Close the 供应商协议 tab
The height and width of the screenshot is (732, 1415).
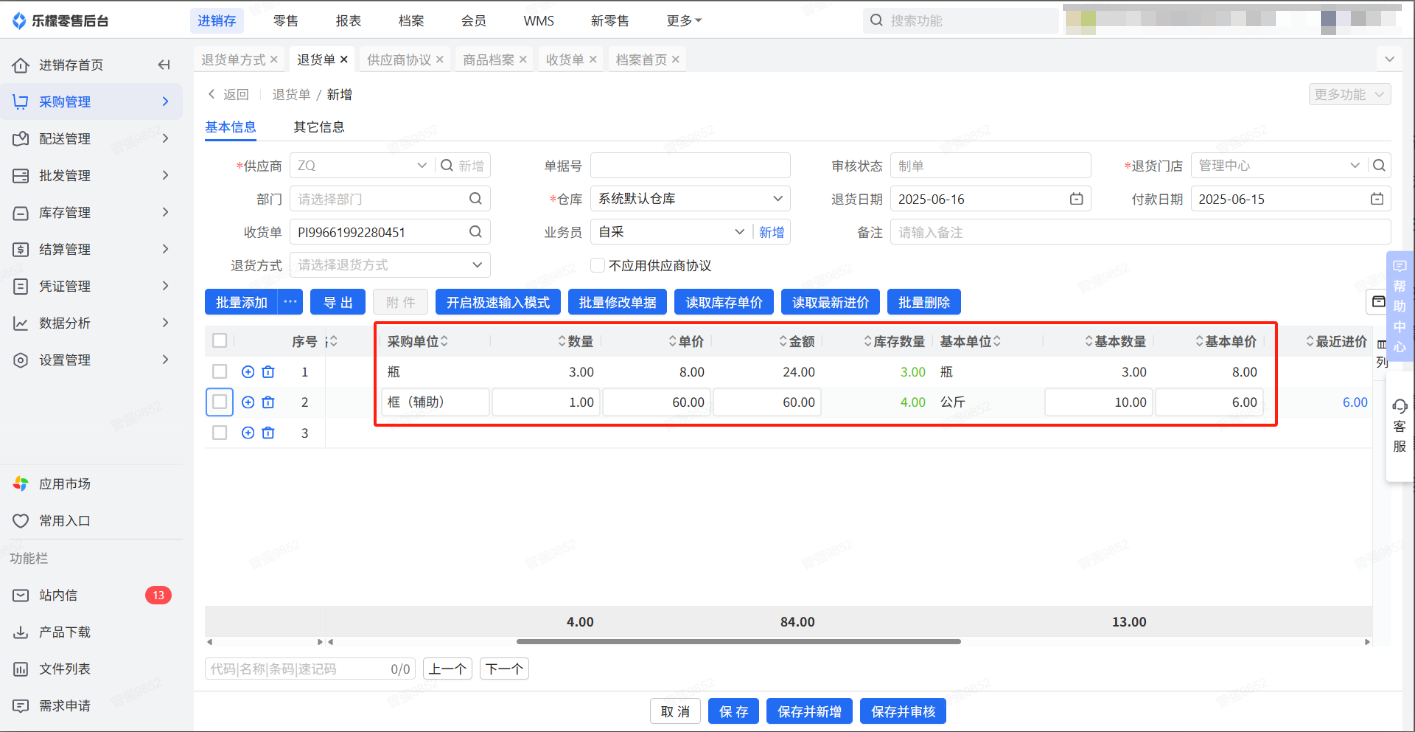pos(440,60)
